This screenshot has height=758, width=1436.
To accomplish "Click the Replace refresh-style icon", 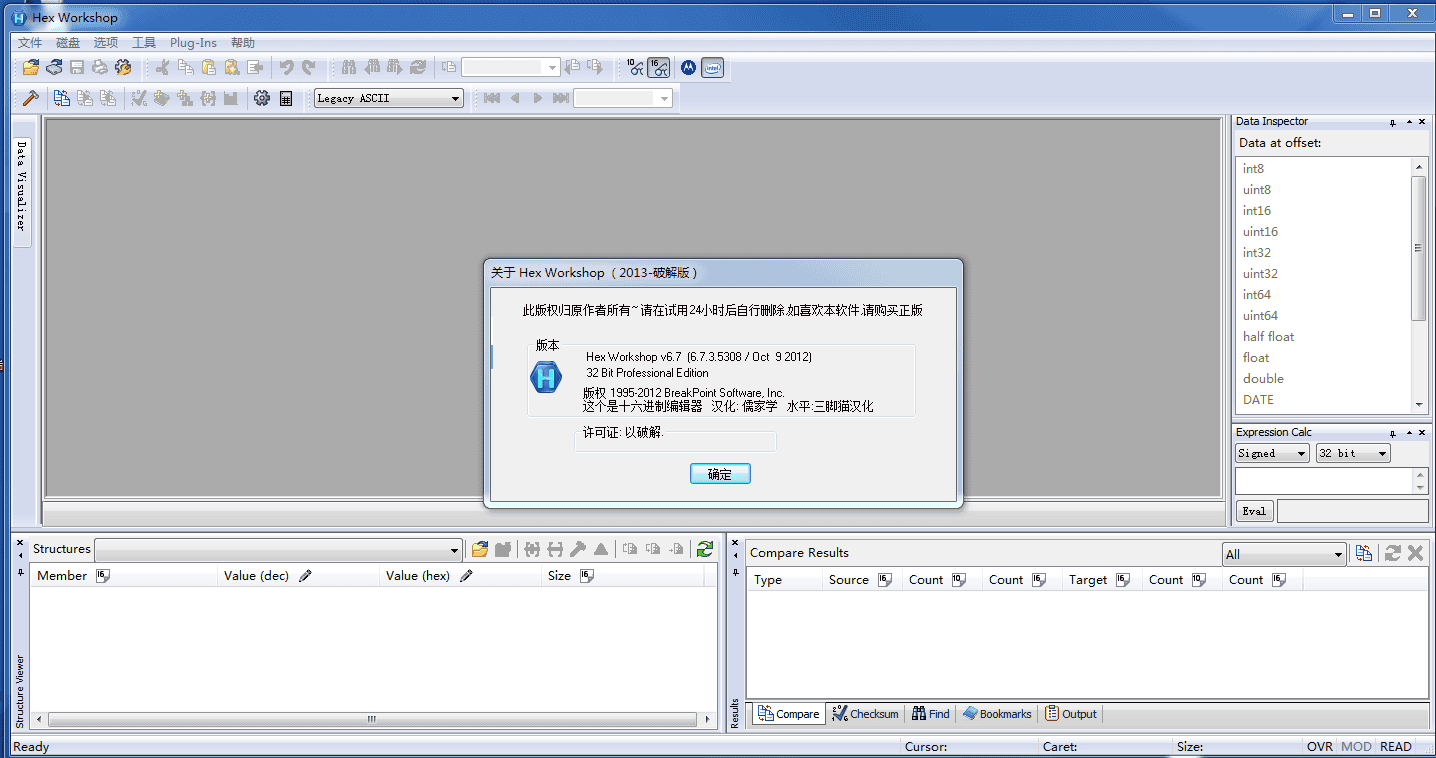I will pos(418,67).
